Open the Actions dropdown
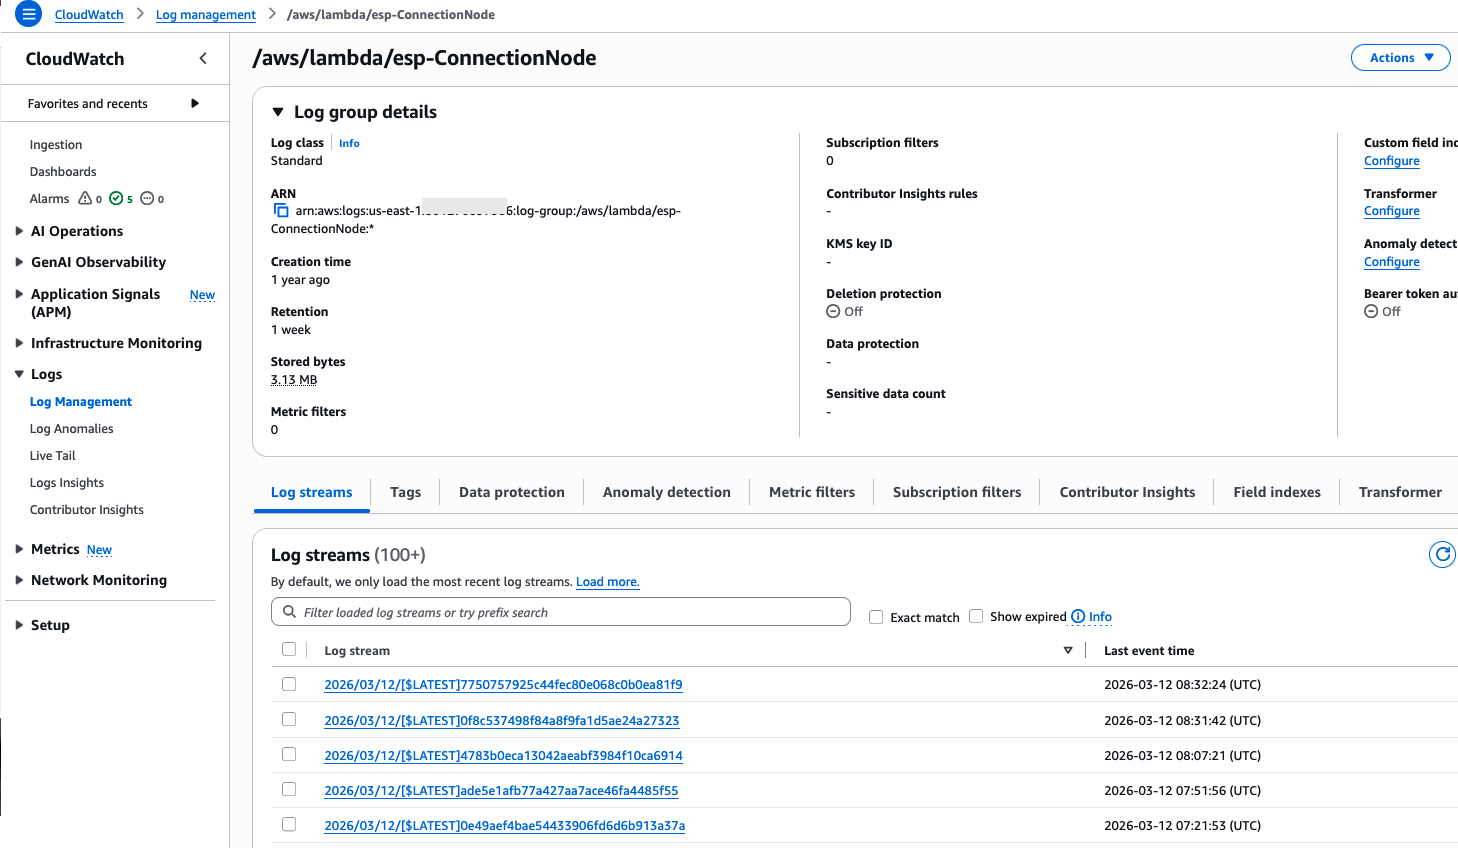The width and height of the screenshot is (1458, 848). pos(1400,58)
